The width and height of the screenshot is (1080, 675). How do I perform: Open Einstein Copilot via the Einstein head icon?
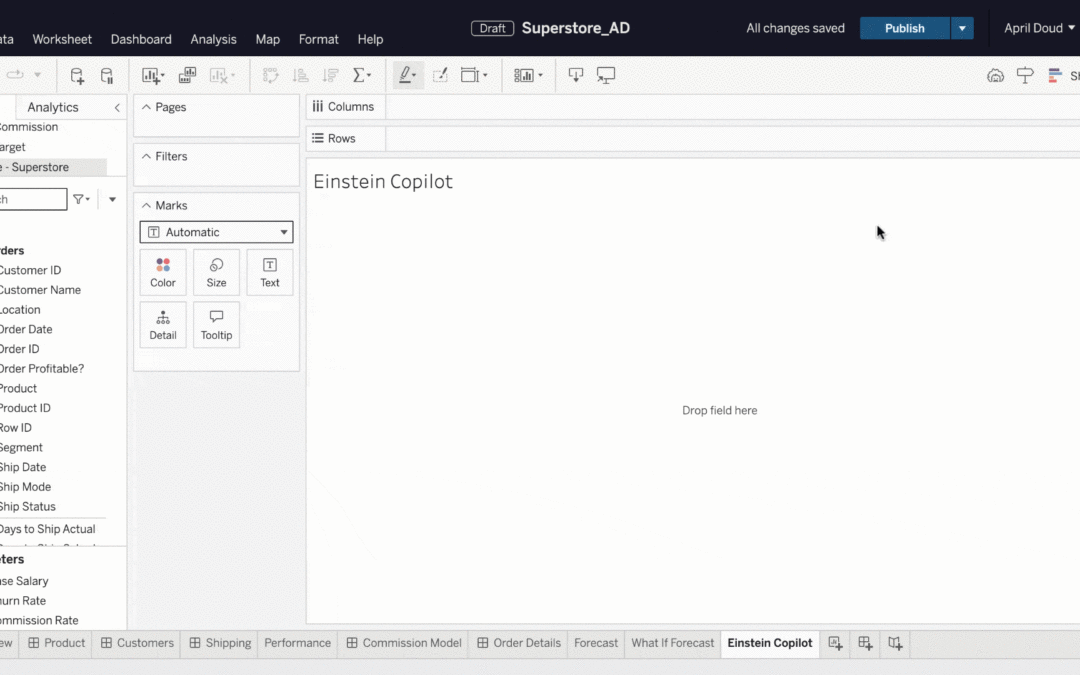pyautogui.click(x=995, y=76)
